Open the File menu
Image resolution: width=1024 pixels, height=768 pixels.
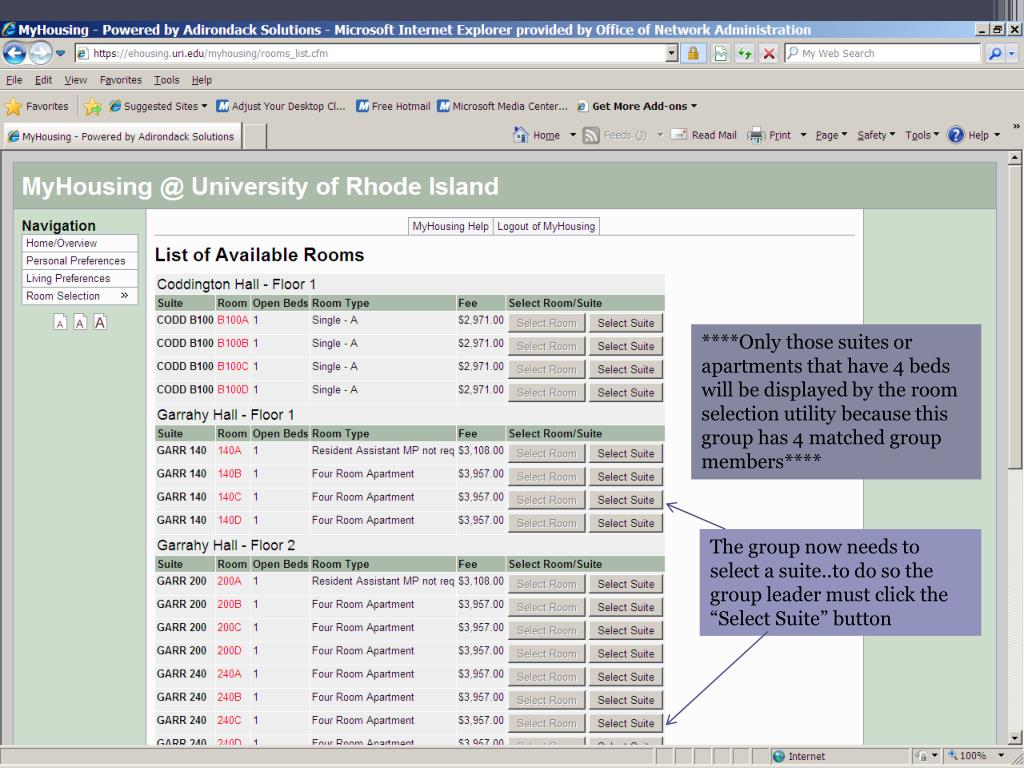14,80
